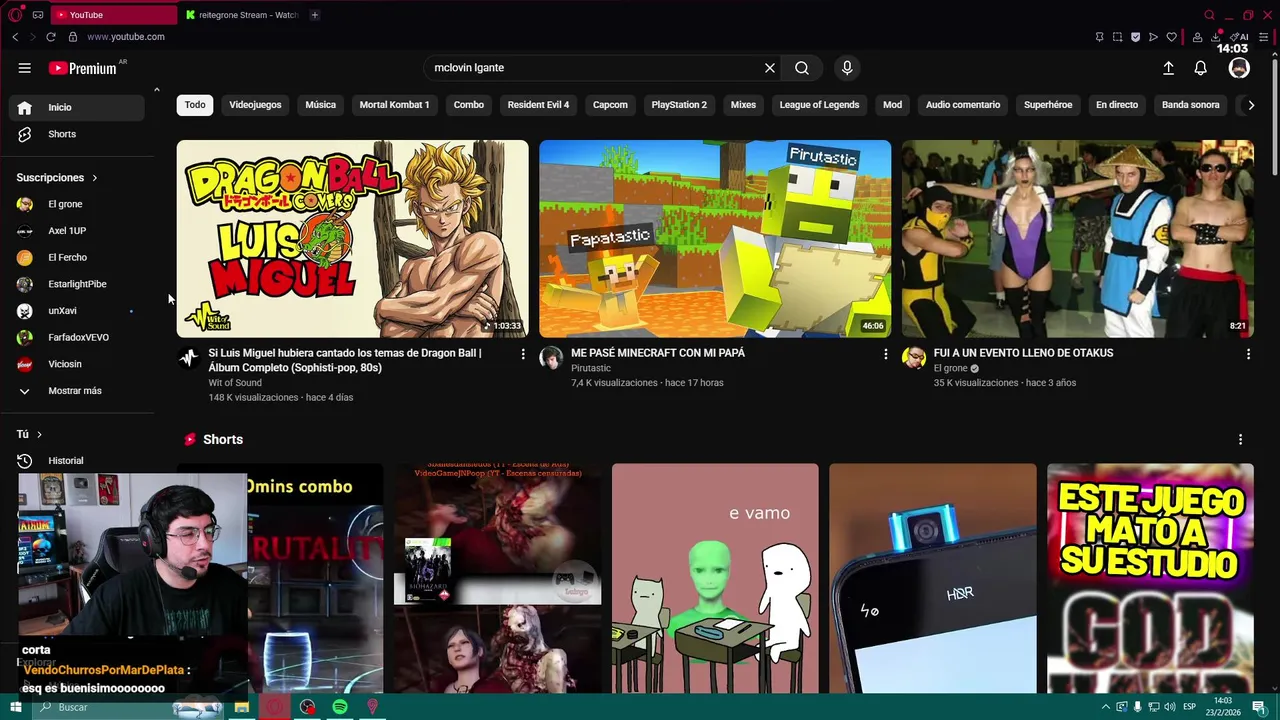Open Spotify from the Windows taskbar

coord(340,707)
